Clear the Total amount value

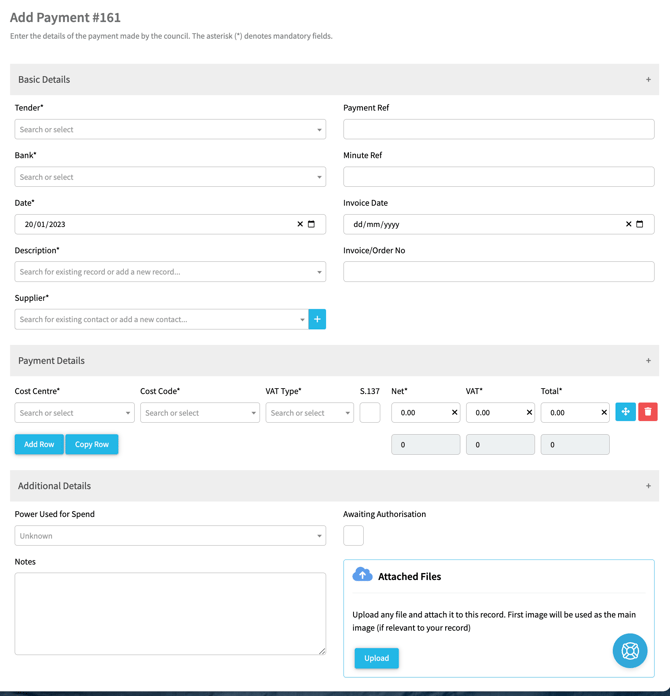click(604, 412)
